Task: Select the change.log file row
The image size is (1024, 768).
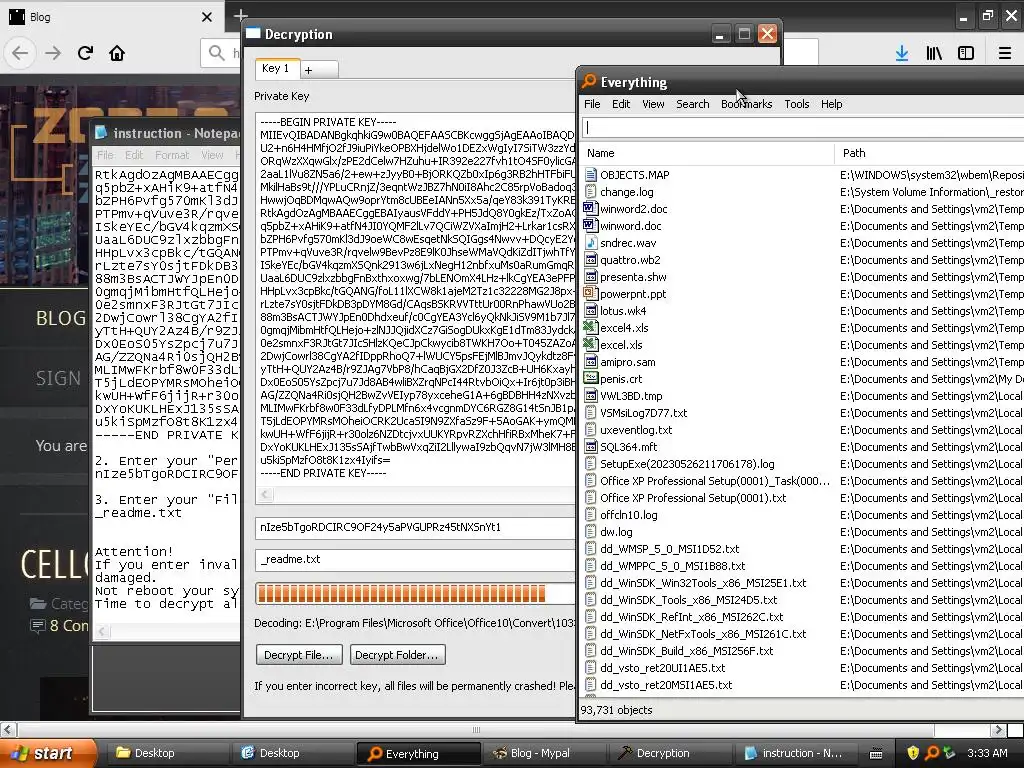Action: 802,191
